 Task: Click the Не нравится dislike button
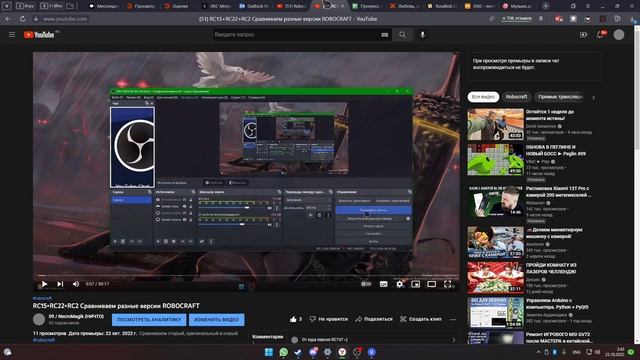point(329,319)
